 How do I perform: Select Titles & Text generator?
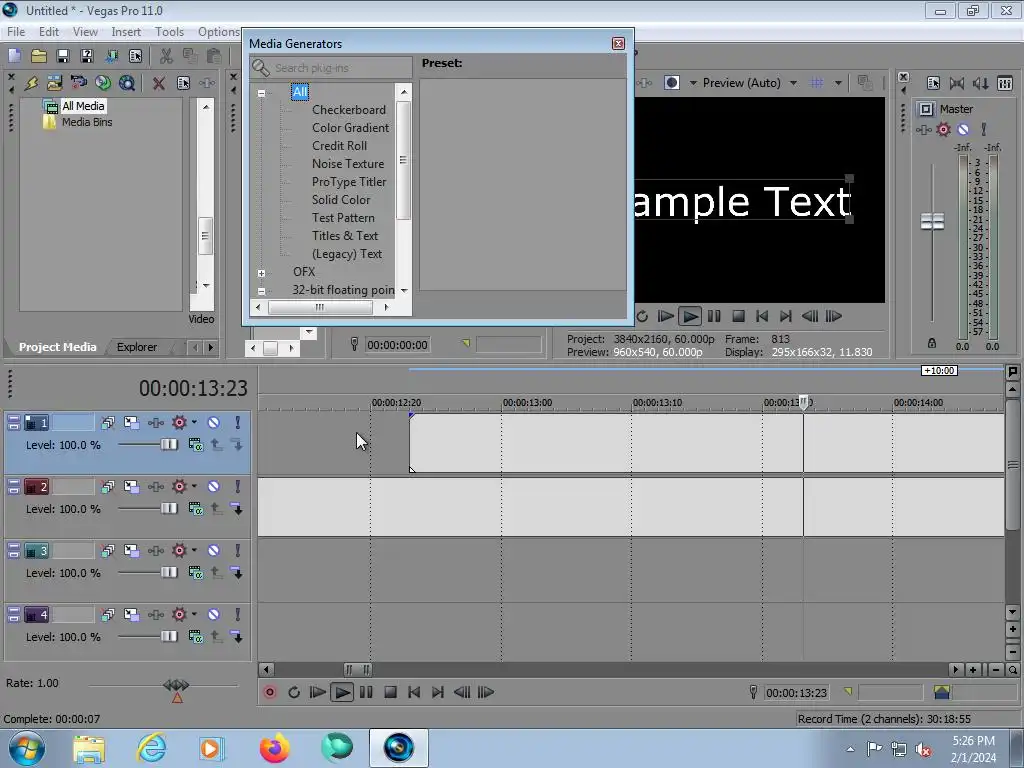click(x=345, y=236)
